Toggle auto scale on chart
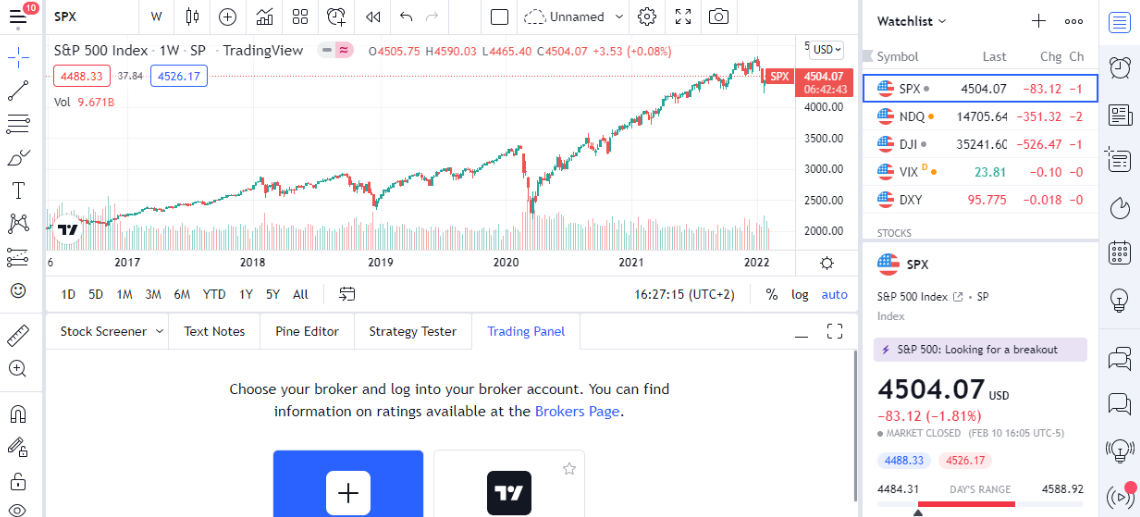1140x517 pixels. click(834, 294)
